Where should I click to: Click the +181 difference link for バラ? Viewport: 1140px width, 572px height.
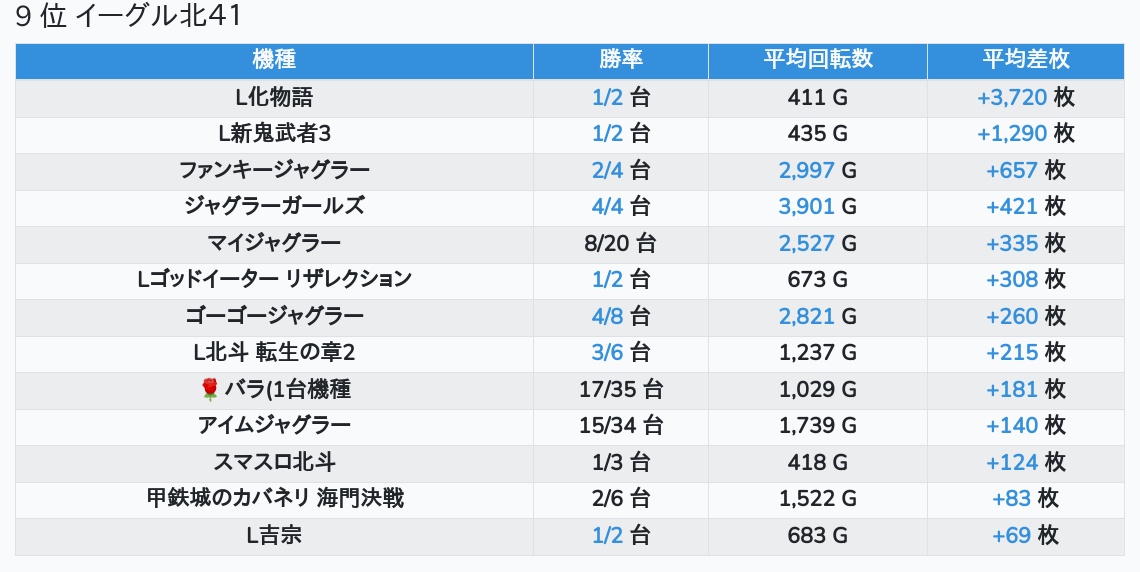1012,389
